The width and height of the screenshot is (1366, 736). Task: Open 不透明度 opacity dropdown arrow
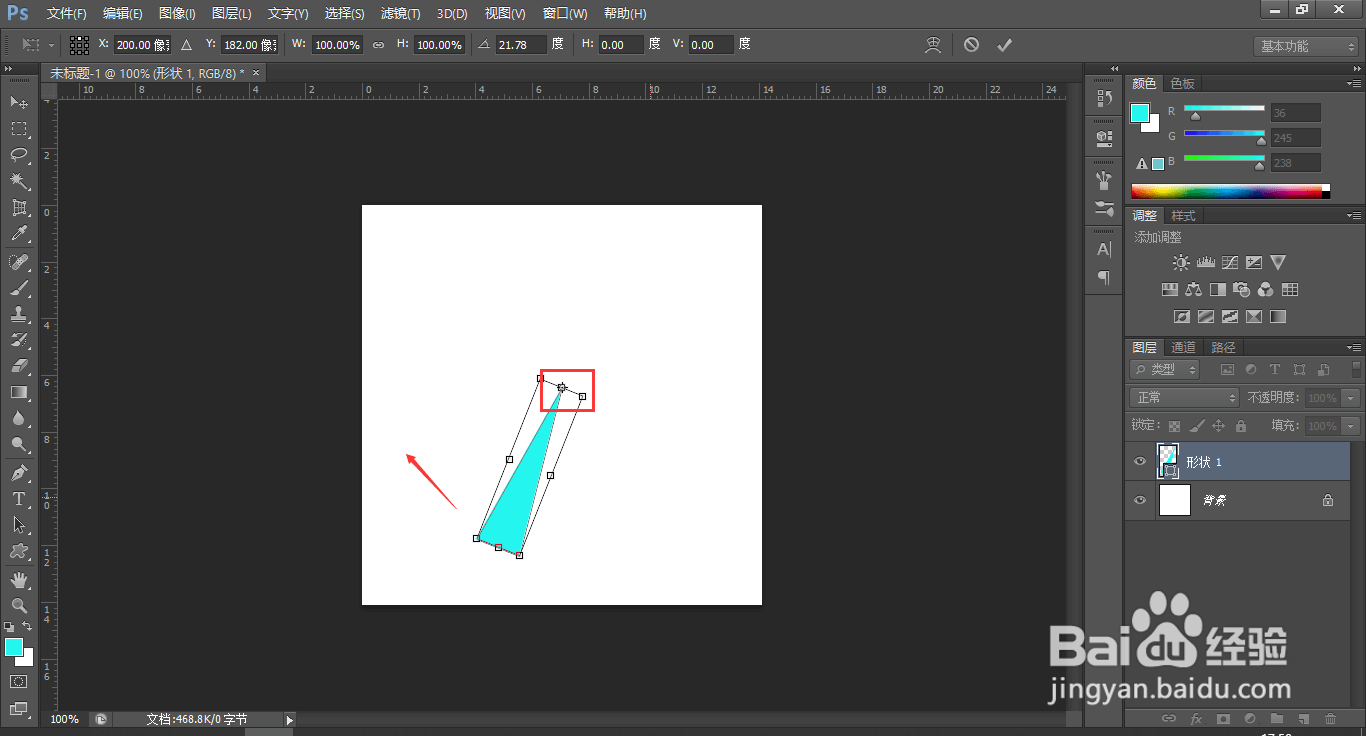[x=1351, y=398]
